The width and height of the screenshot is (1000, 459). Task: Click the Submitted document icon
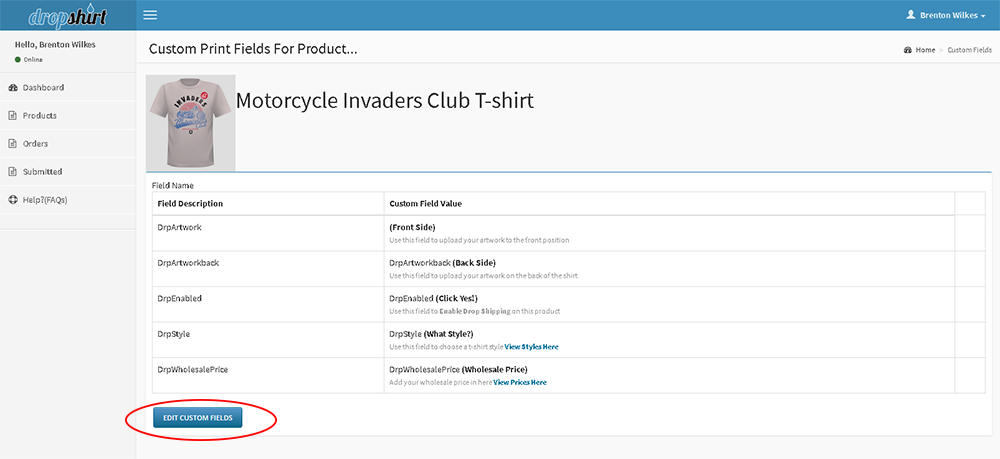point(12,172)
